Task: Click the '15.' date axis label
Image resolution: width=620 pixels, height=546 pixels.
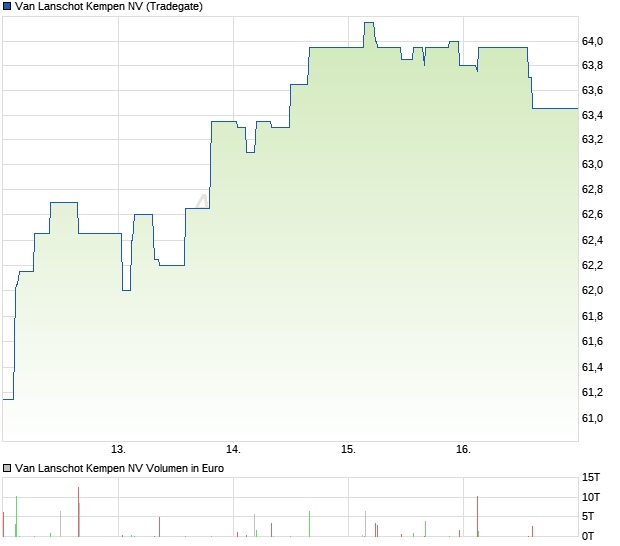Action: 348,450
